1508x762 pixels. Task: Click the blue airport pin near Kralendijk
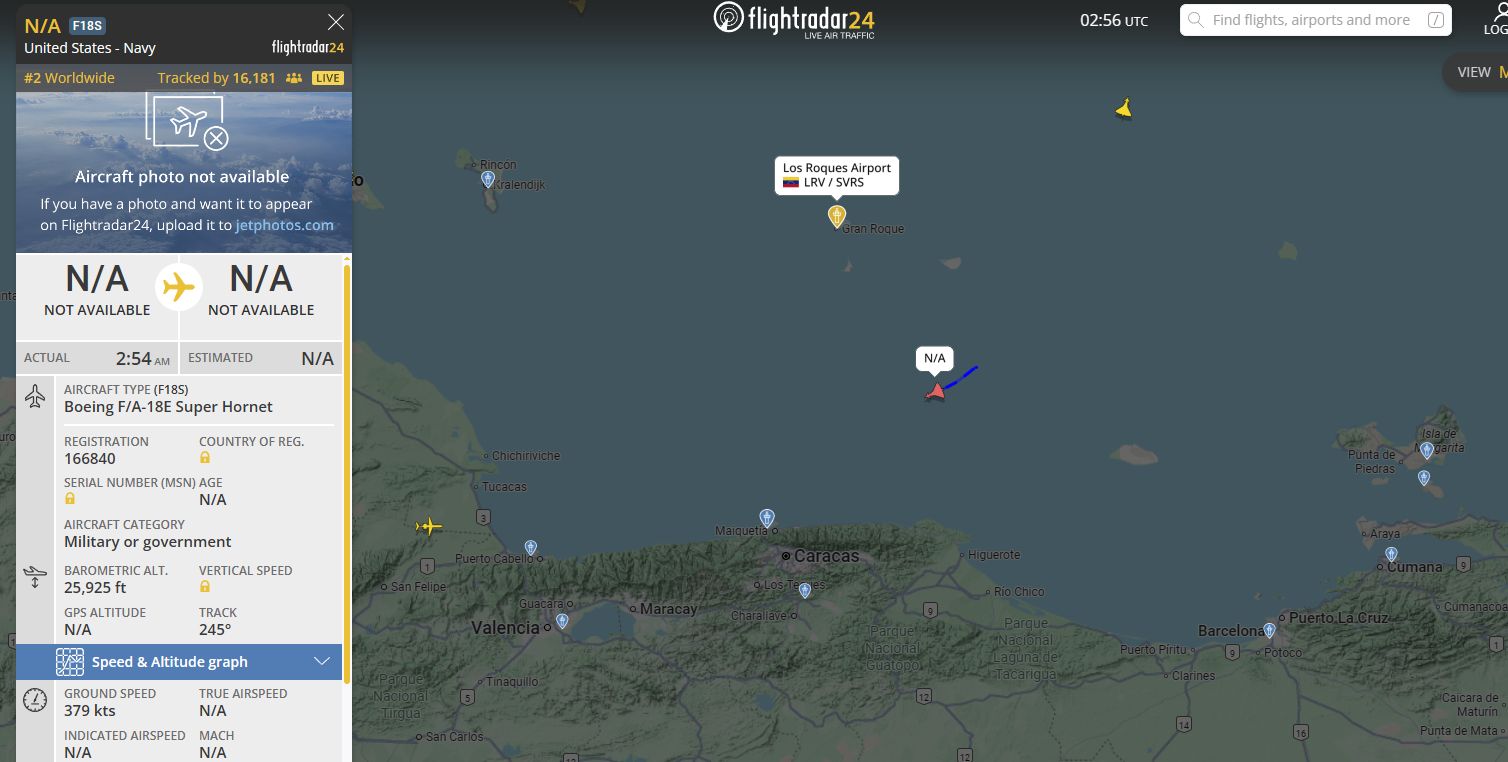pos(488,179)
